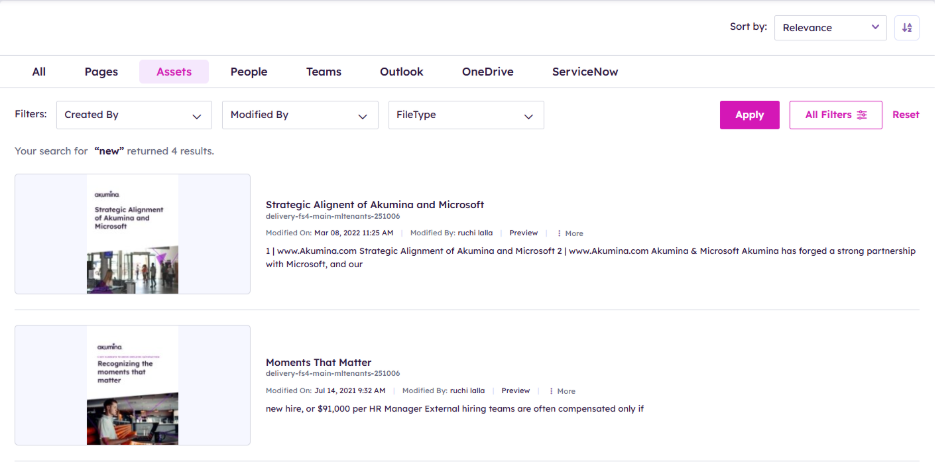The image size is (936, 468).
Task: Reset the search filters
Action: pos(905,115)
